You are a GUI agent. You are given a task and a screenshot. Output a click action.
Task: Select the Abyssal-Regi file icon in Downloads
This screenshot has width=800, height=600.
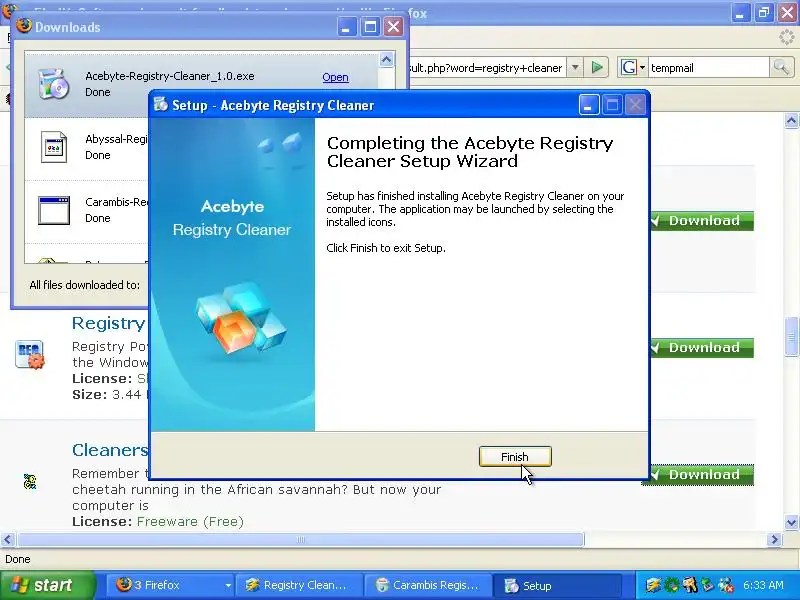pyautogui.click(x=54, y=147)
